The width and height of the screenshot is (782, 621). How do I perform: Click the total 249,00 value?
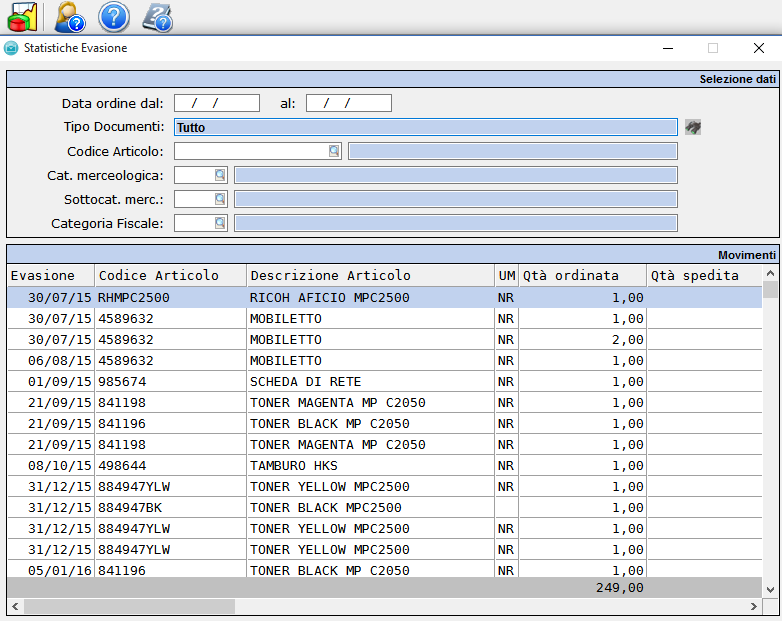click(619, 588)
